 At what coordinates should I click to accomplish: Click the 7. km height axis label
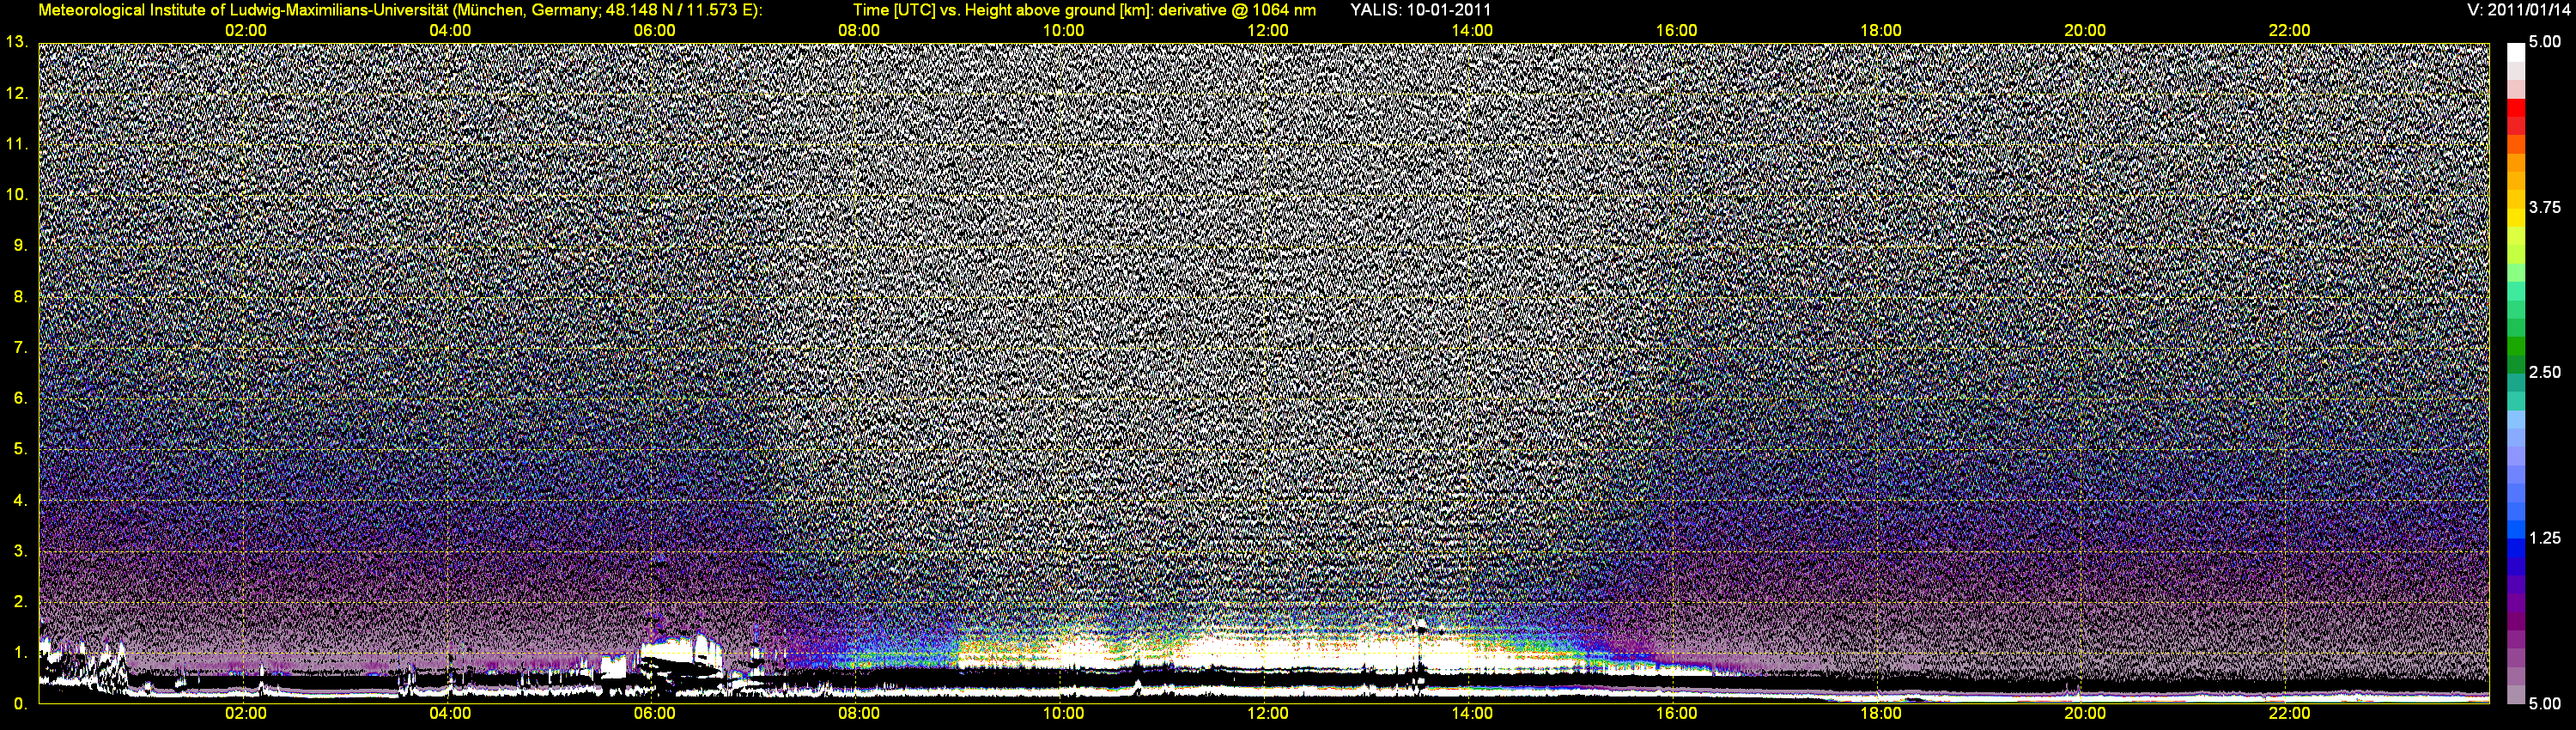[21, 347]
